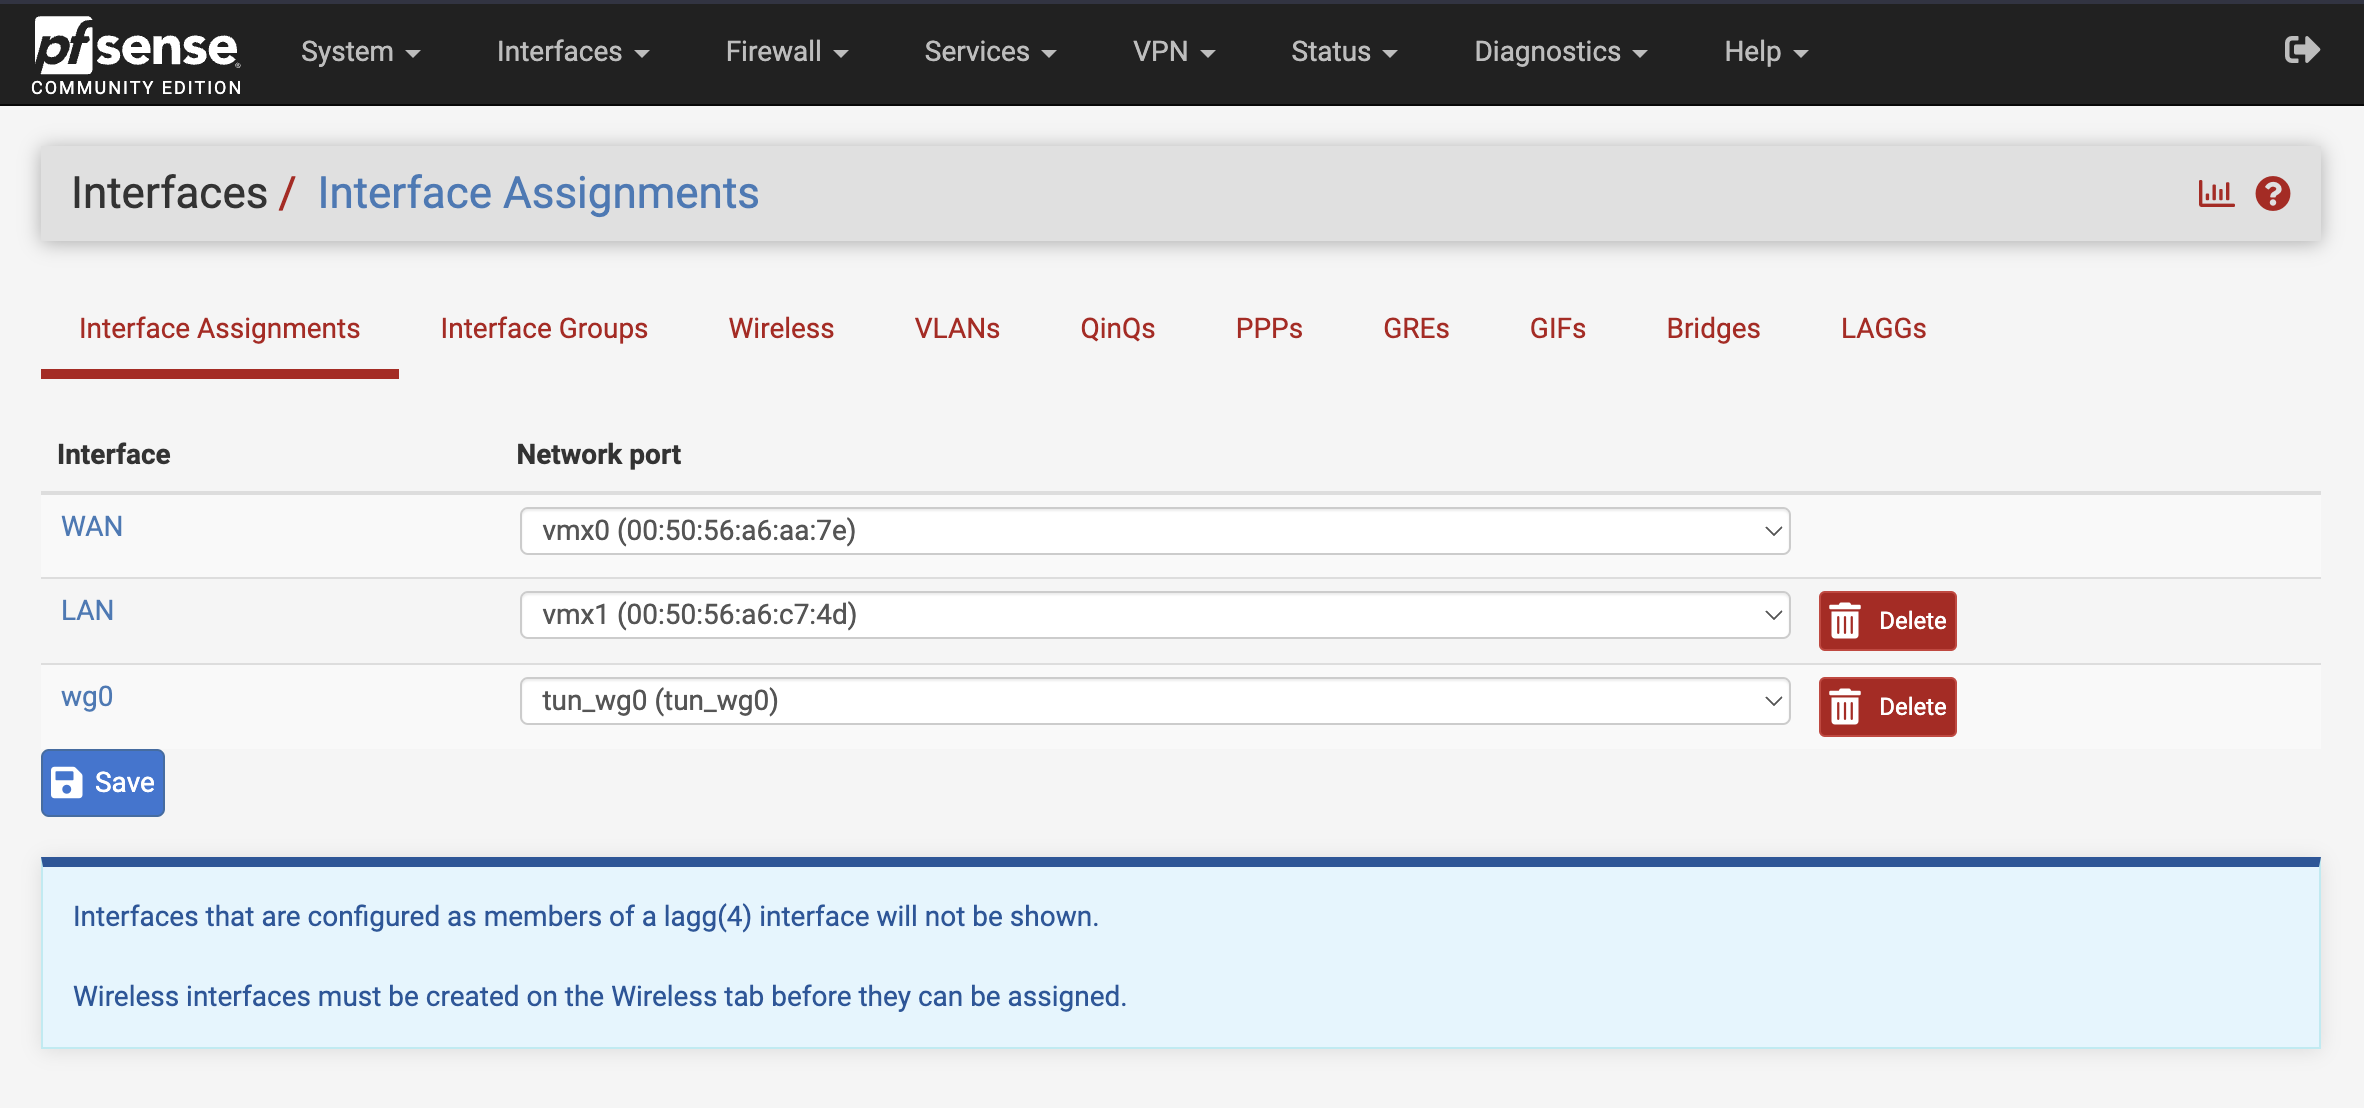Image resolution: width=2364 pixels, height=1108 pixels.
Task: Click the red help question icon
Action: click(2272, 193)
